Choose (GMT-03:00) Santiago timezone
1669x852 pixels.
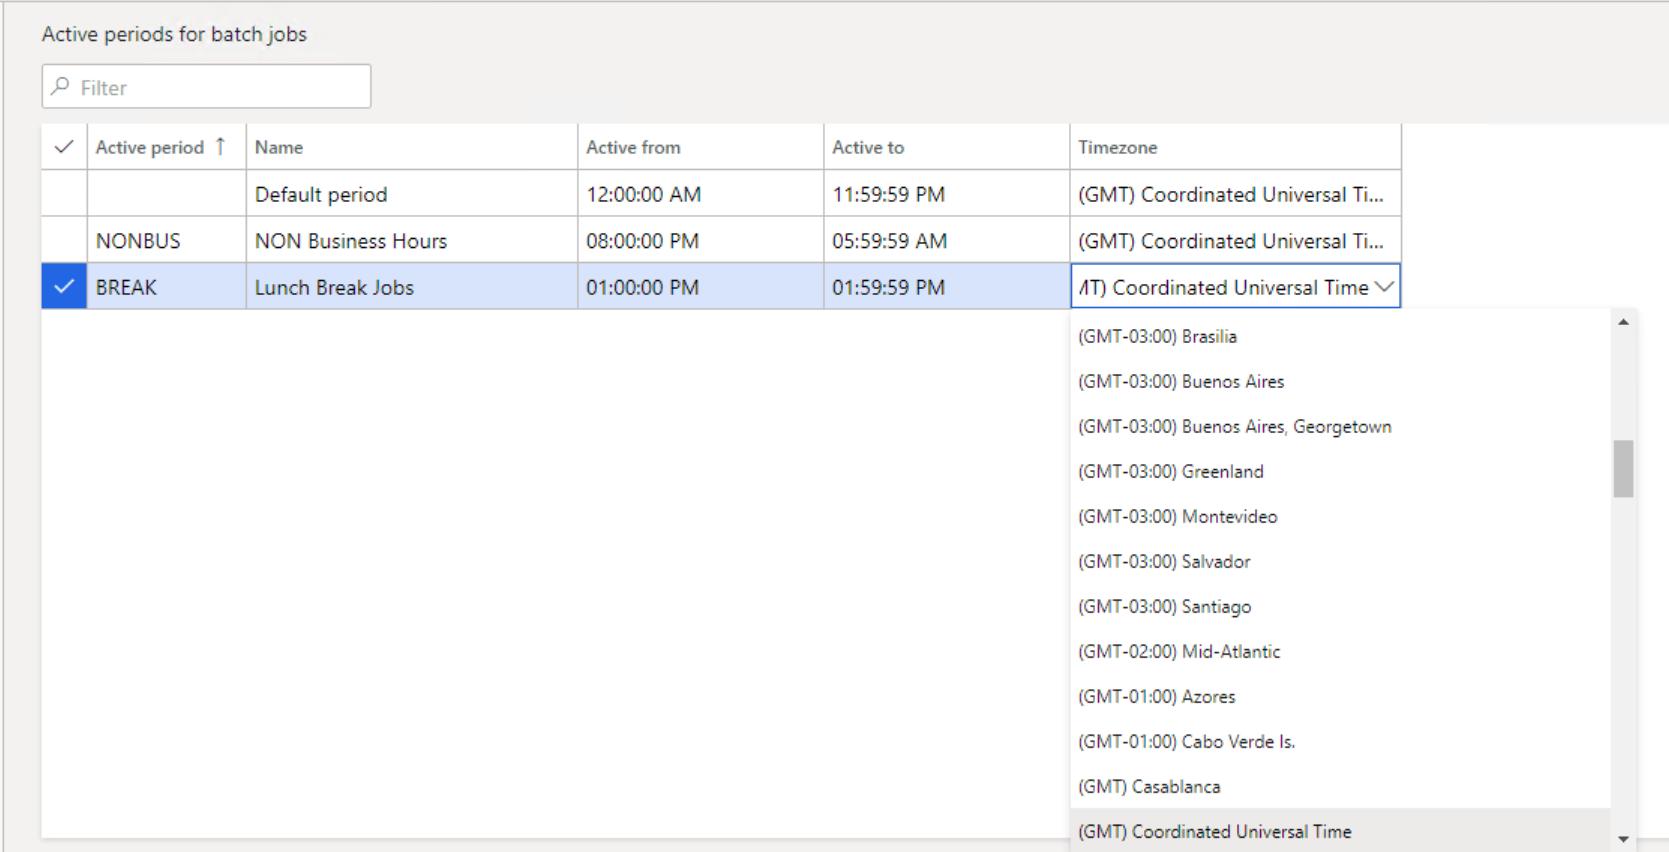point(1340,606)
